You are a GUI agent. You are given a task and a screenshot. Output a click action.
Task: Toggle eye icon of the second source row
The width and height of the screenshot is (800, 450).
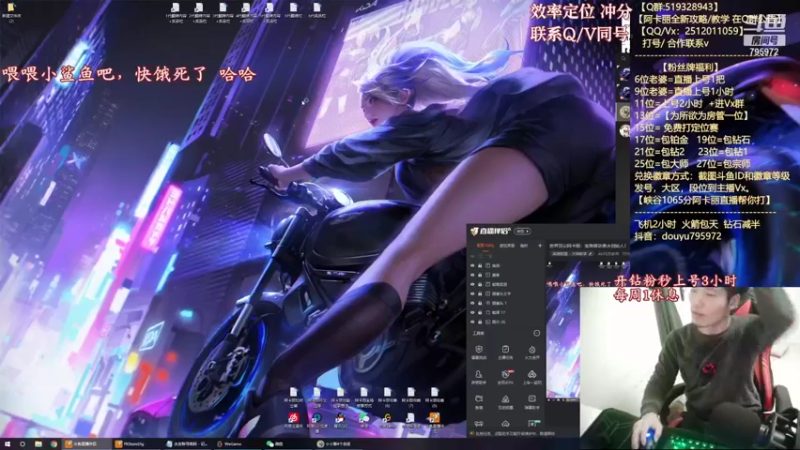coord(472,275)
